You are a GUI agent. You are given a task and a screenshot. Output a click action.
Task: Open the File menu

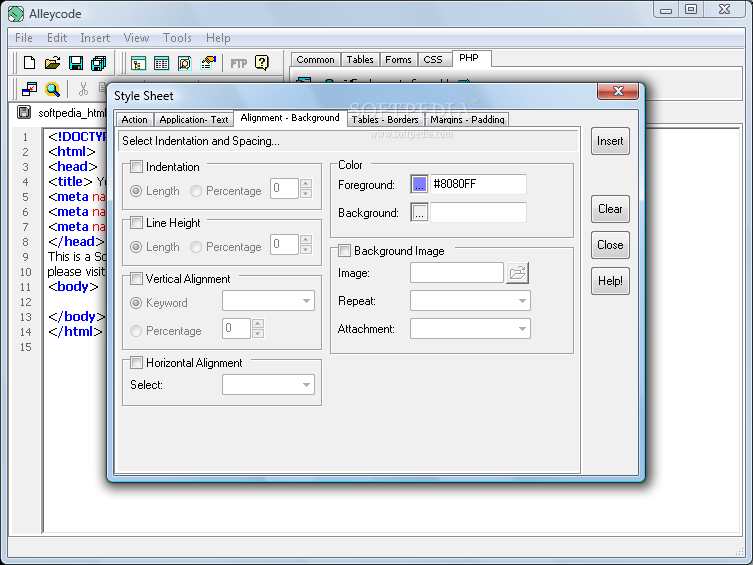click(x=24, y=37)
